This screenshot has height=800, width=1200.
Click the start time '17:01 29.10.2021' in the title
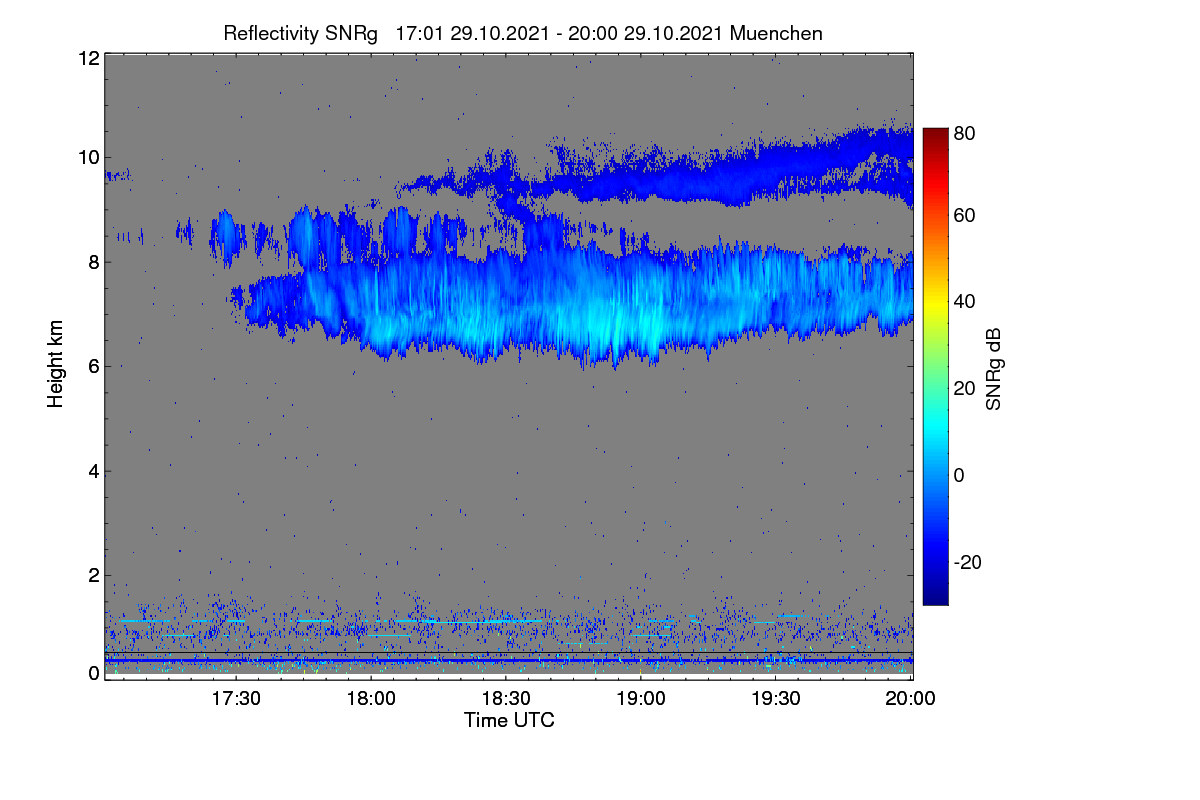tap(472, 33)
